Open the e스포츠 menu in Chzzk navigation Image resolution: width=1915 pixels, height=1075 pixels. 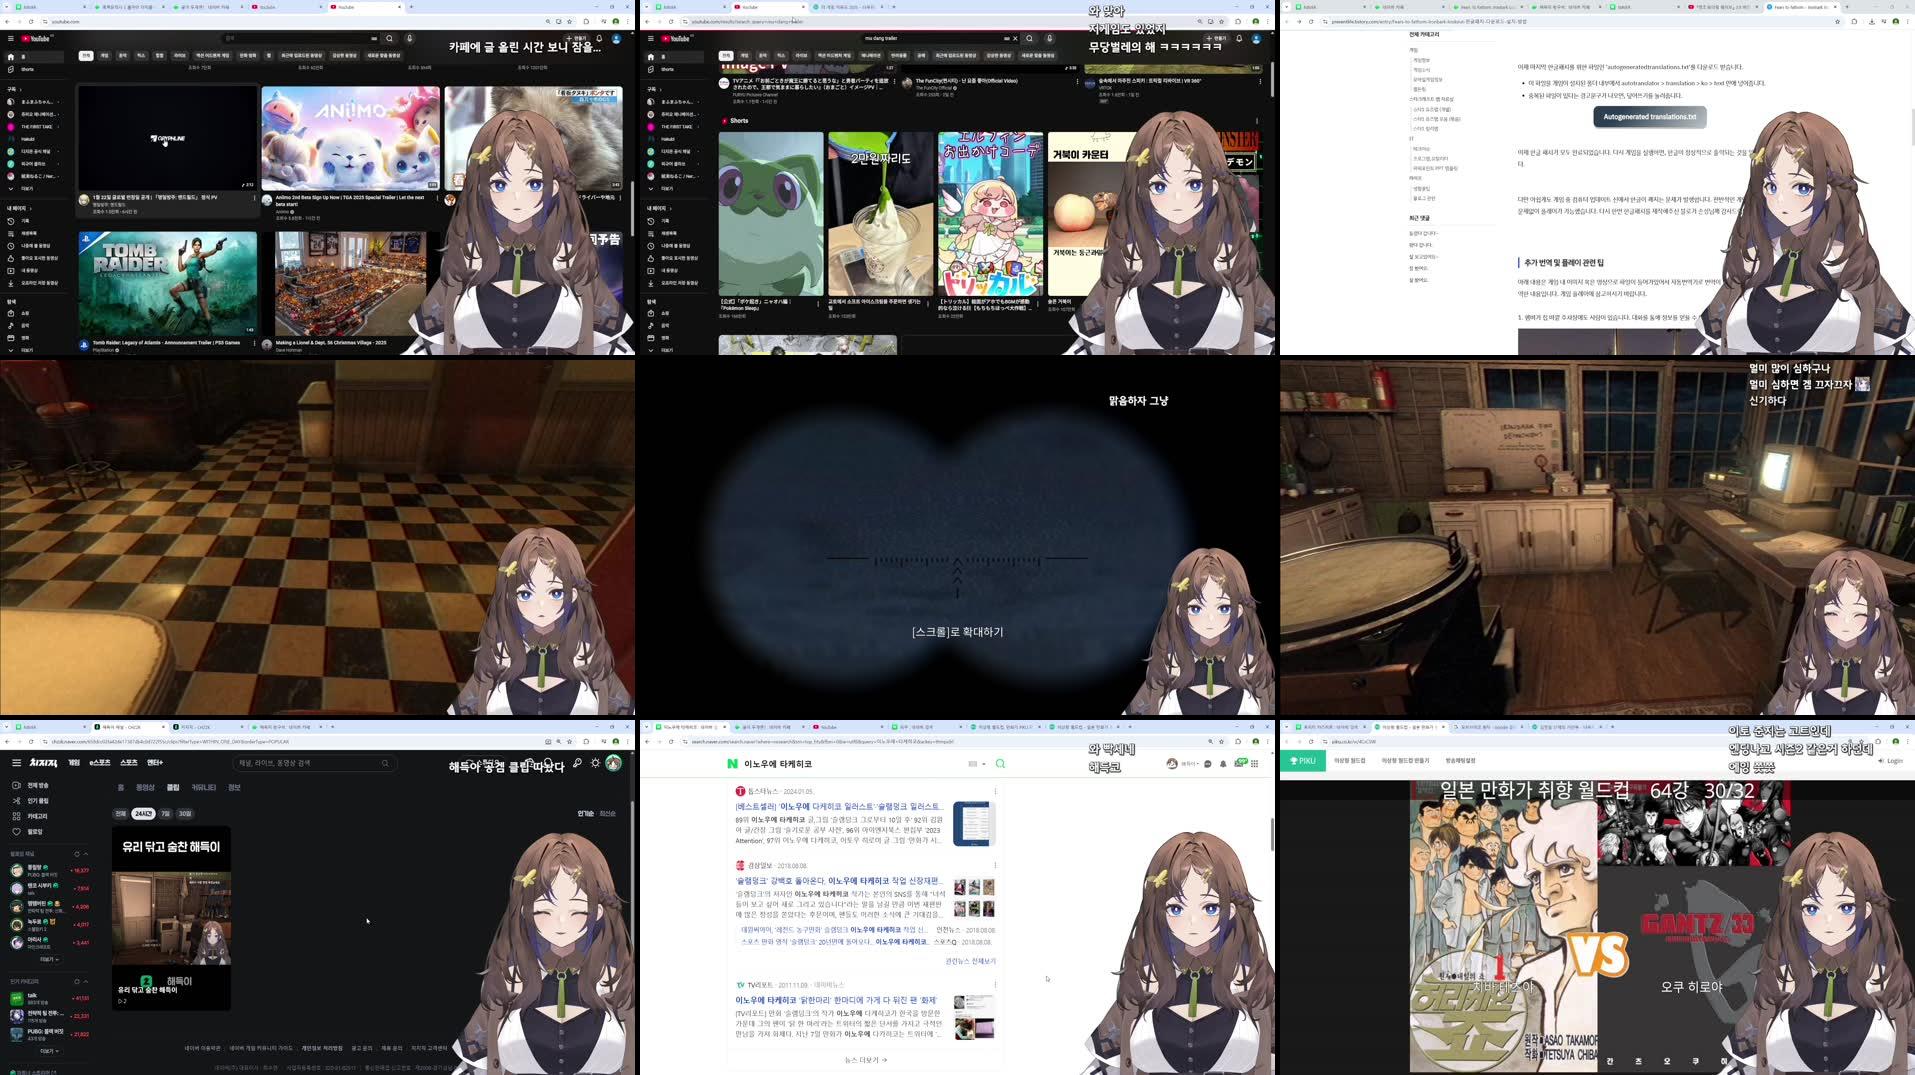100,762
